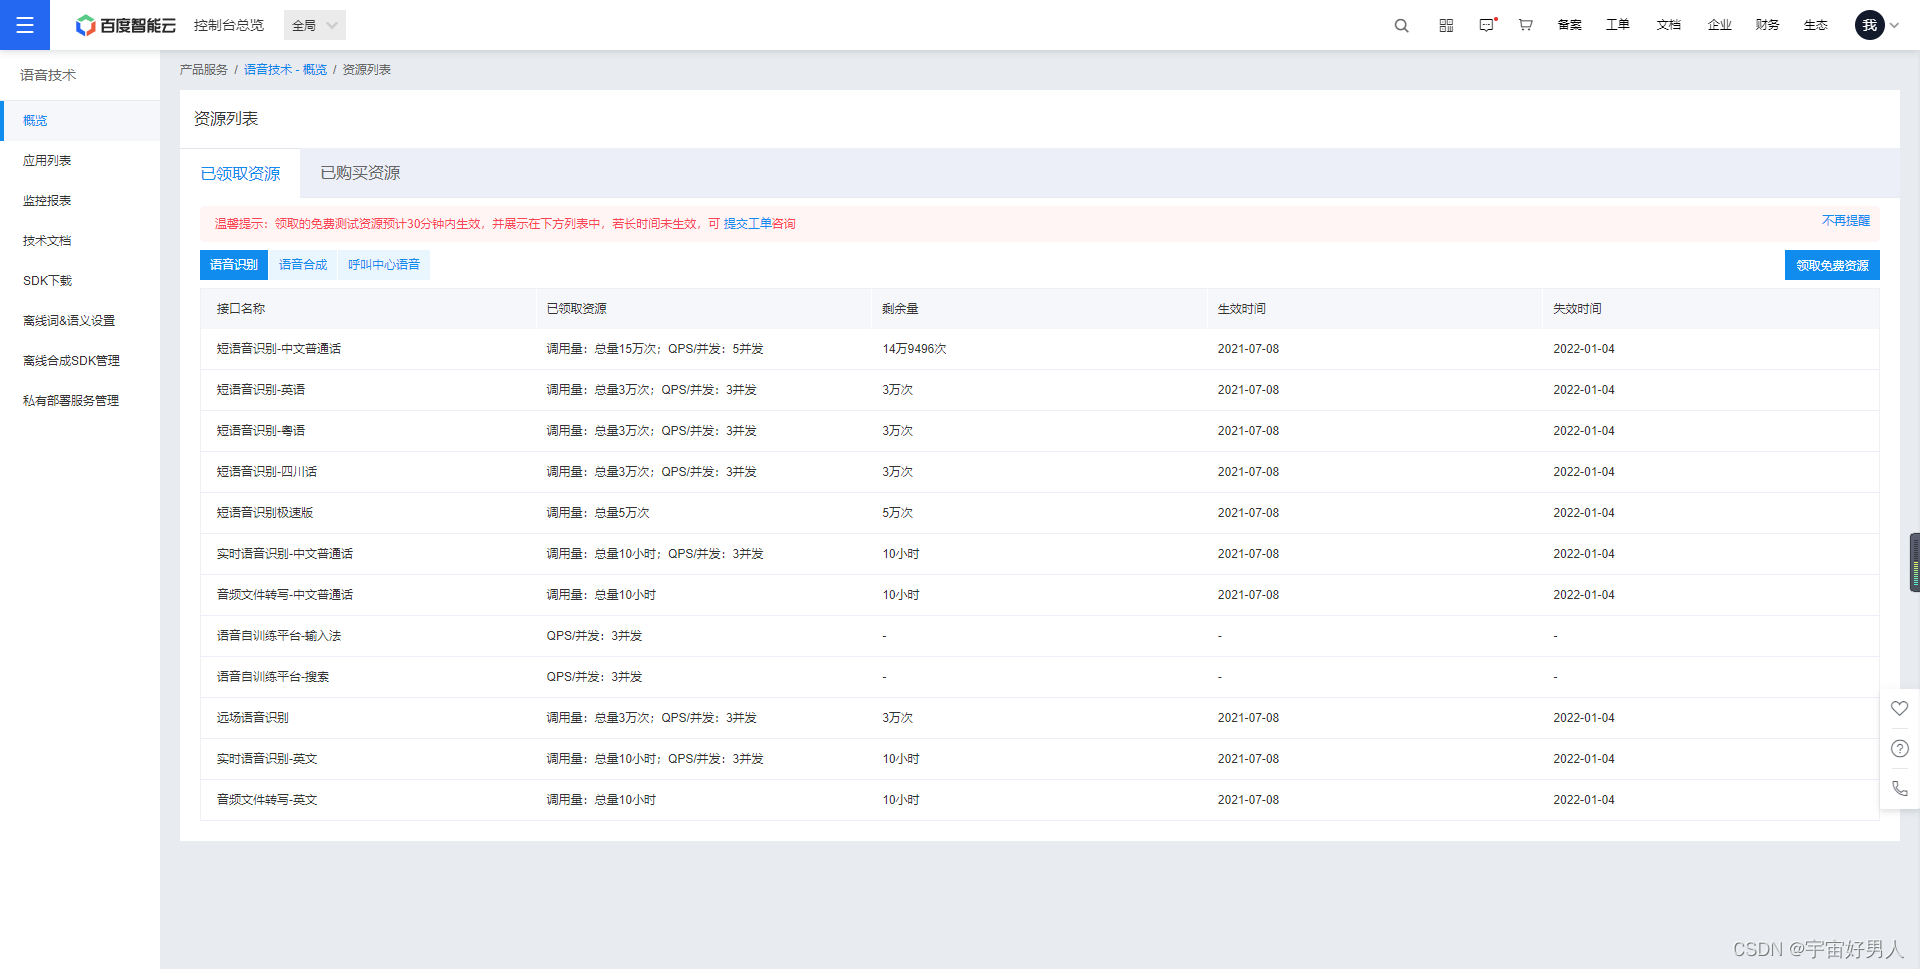Click the 短语音识别-粤语 row name
The image size is (1920, 969).
tap(261, 431)
